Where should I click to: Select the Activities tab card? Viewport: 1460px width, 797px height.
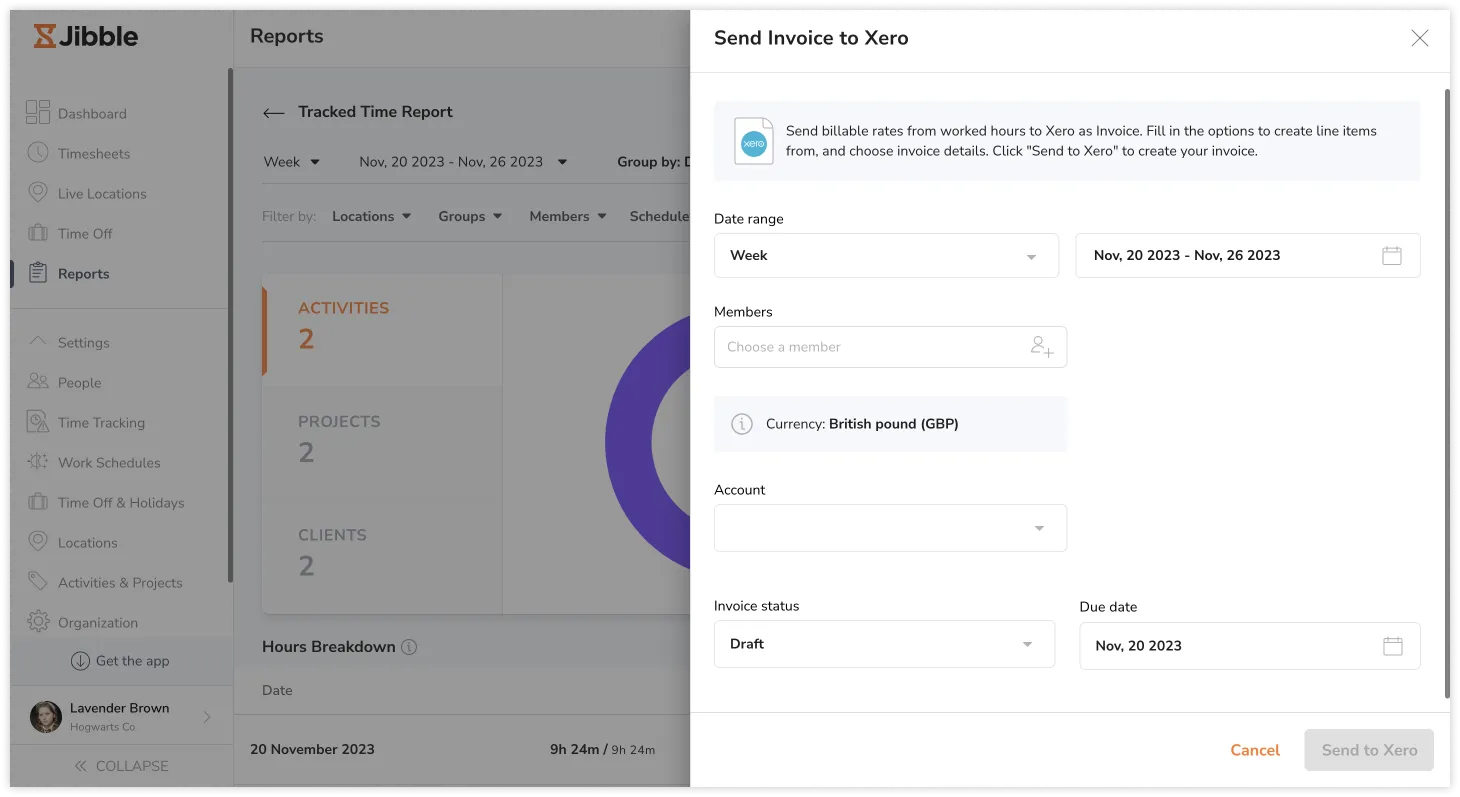(382, 325)
